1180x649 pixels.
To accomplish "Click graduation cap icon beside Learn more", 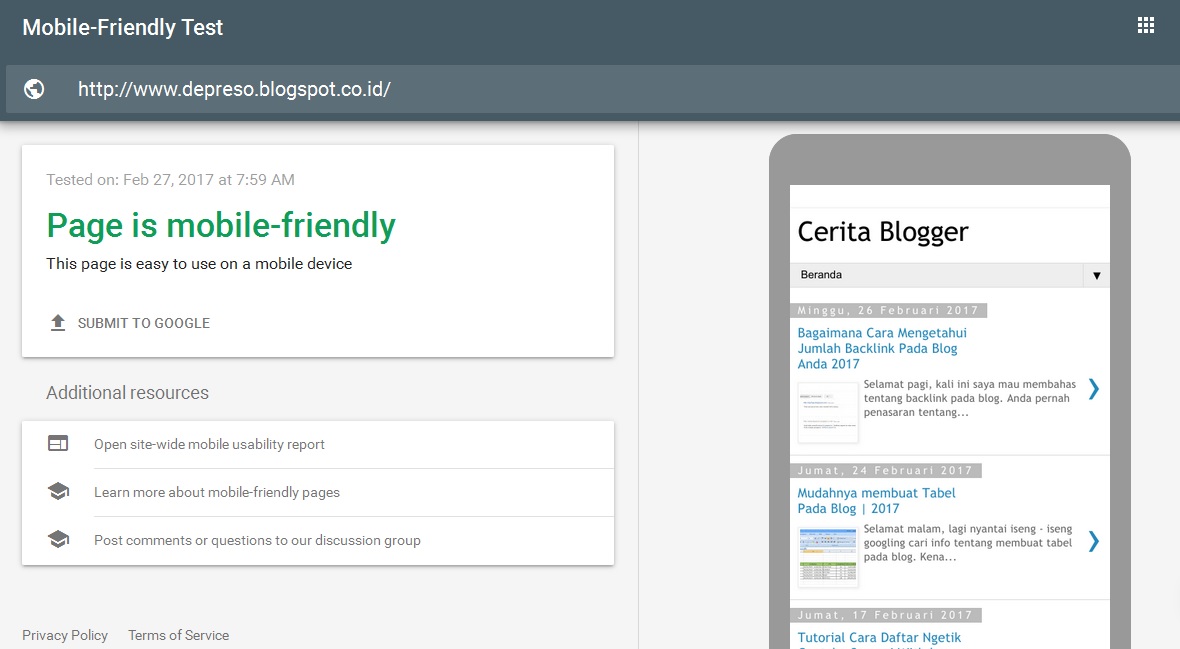I will point(58,492).
